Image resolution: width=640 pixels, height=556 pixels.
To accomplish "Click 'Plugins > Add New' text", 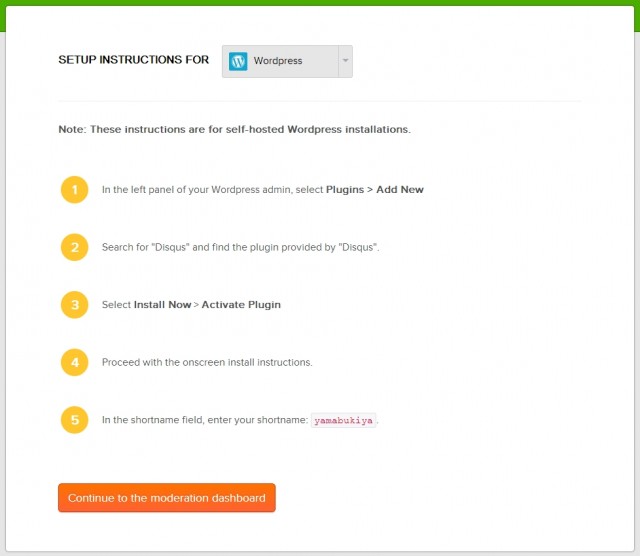I will point(375,189).
